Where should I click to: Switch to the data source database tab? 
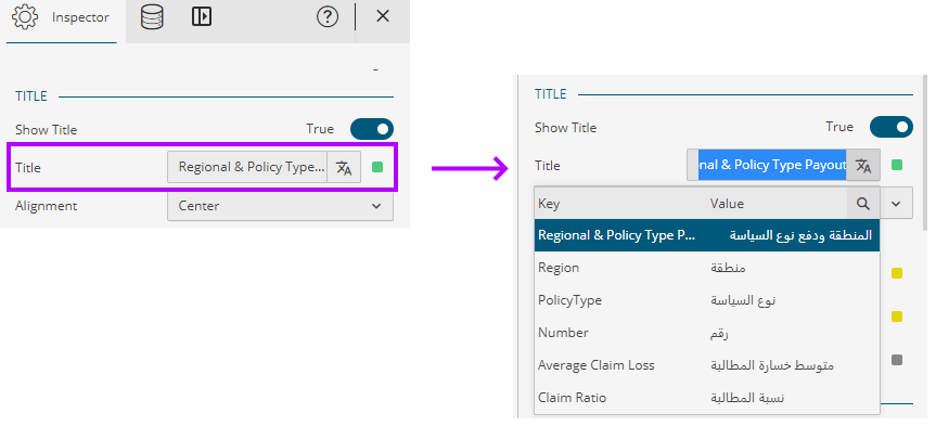[x=152, y=17]
